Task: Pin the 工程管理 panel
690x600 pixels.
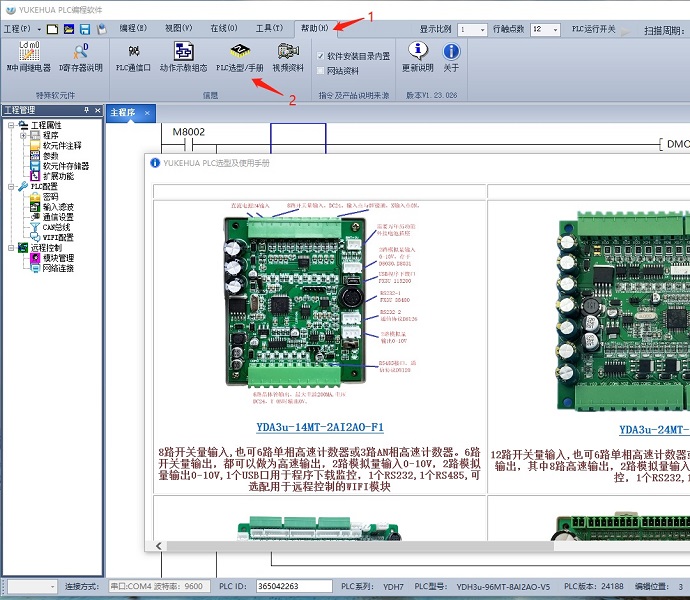Action: tap(87, 110)
